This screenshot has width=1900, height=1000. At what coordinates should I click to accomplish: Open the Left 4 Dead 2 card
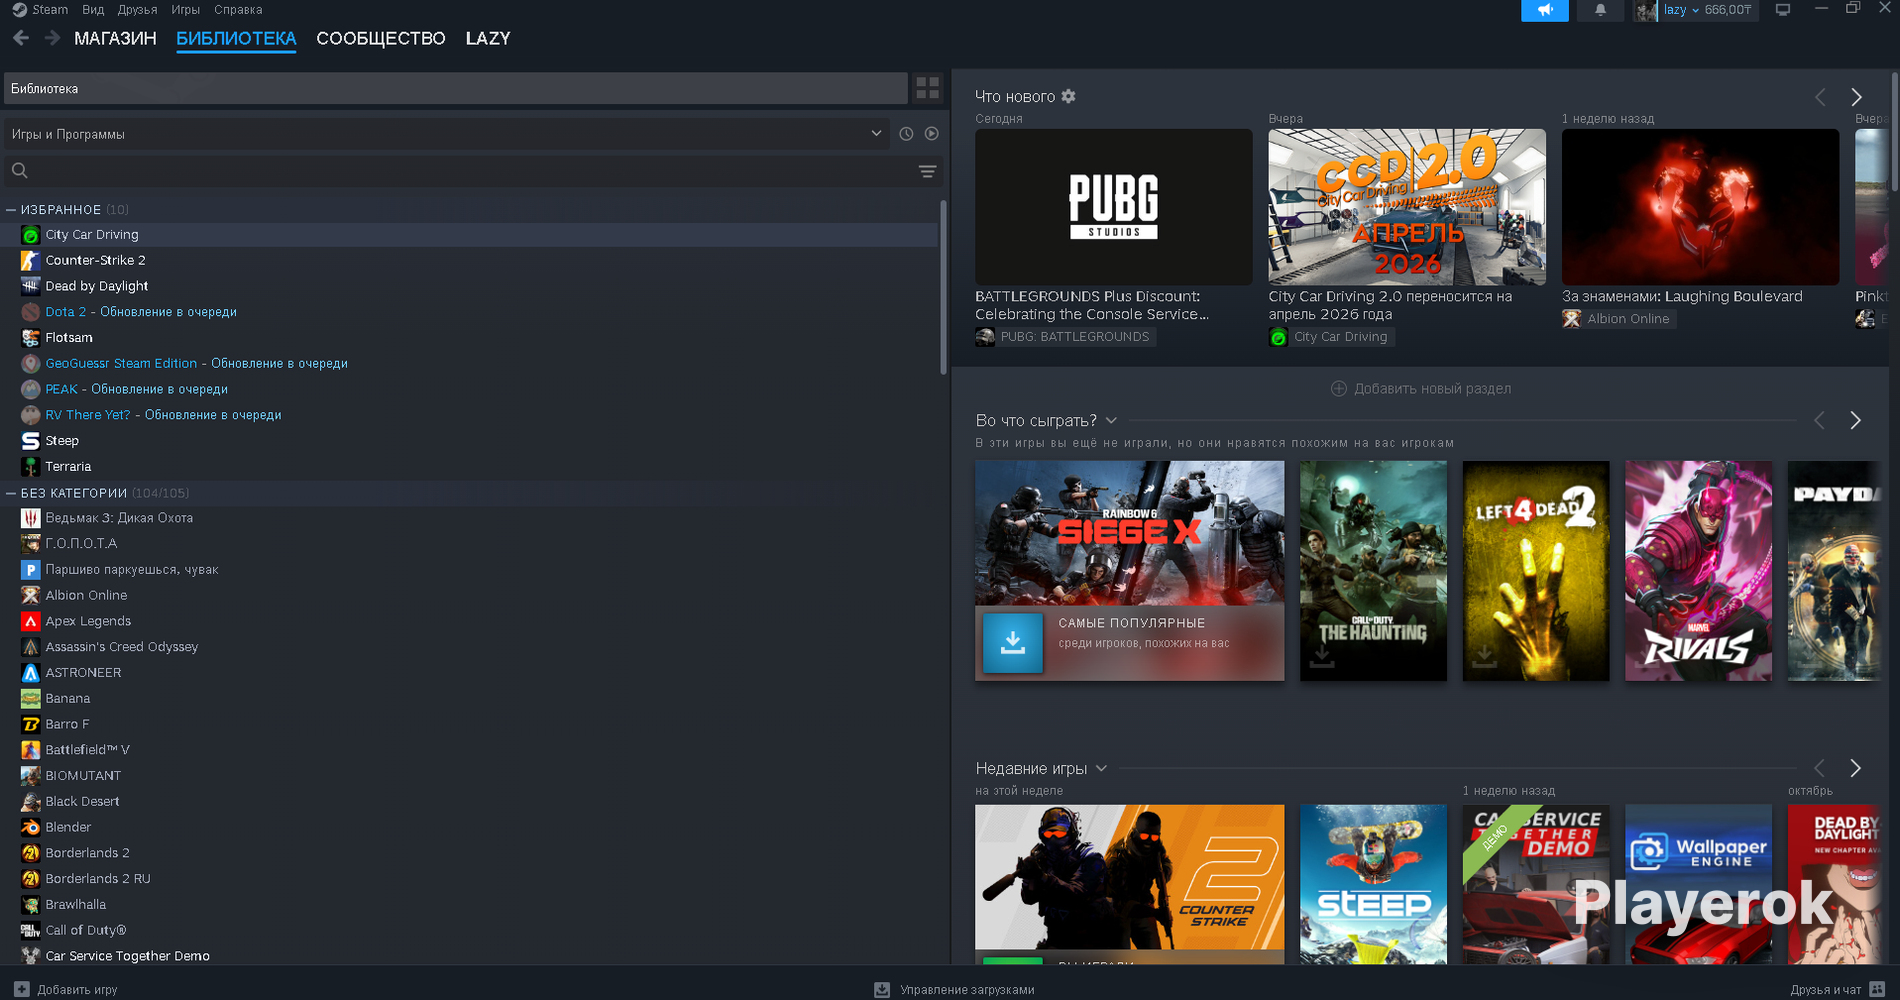tap(1536, 571)
